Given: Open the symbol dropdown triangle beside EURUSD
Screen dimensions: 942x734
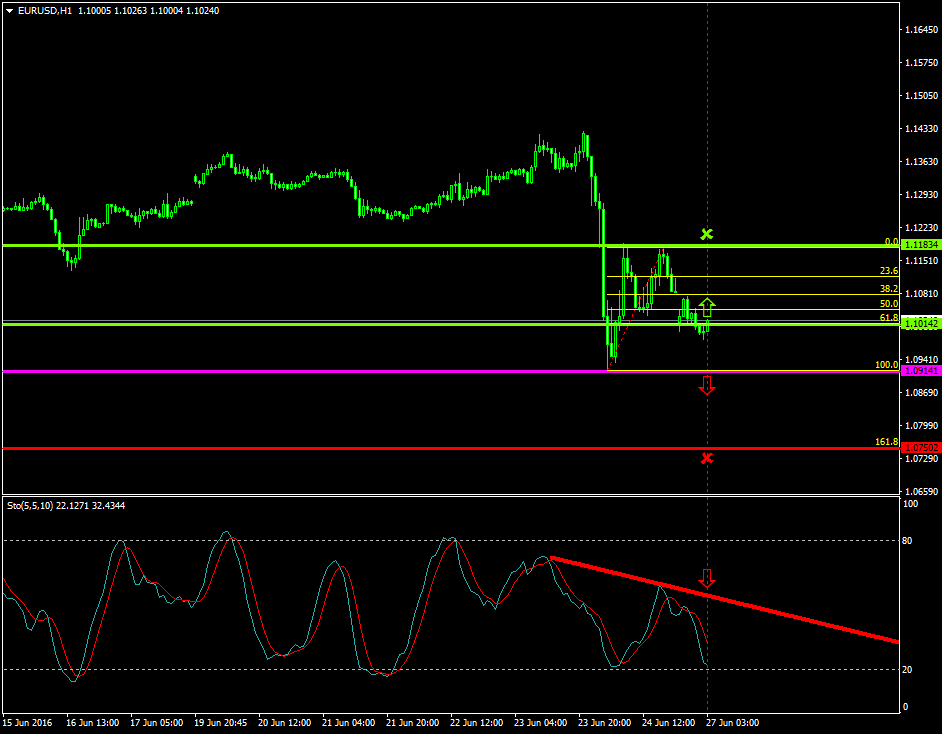Looking at the screenshot, I should pyautogui.click(x=9, y=11).
